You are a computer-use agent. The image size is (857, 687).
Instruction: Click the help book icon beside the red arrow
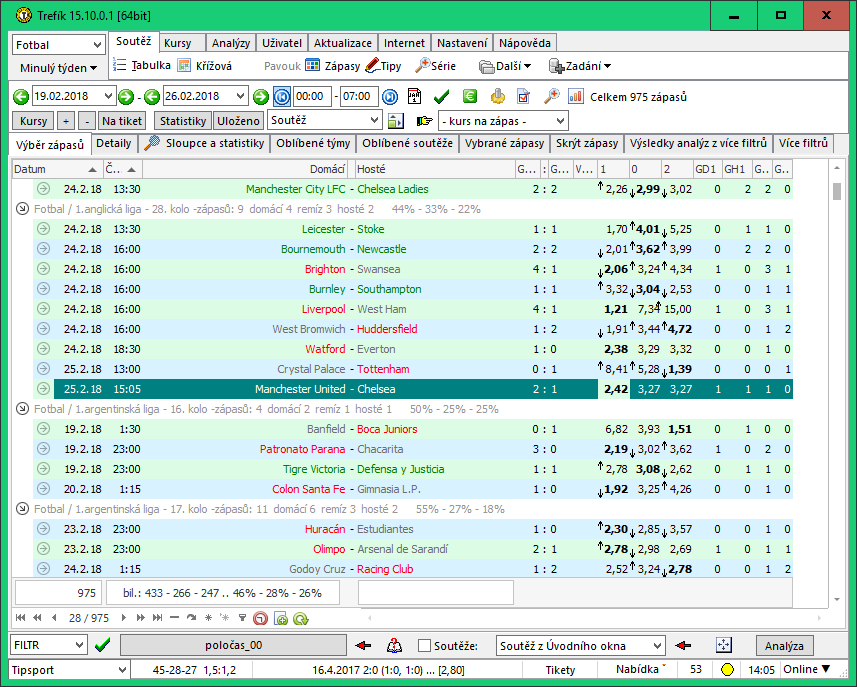[394, 645]
